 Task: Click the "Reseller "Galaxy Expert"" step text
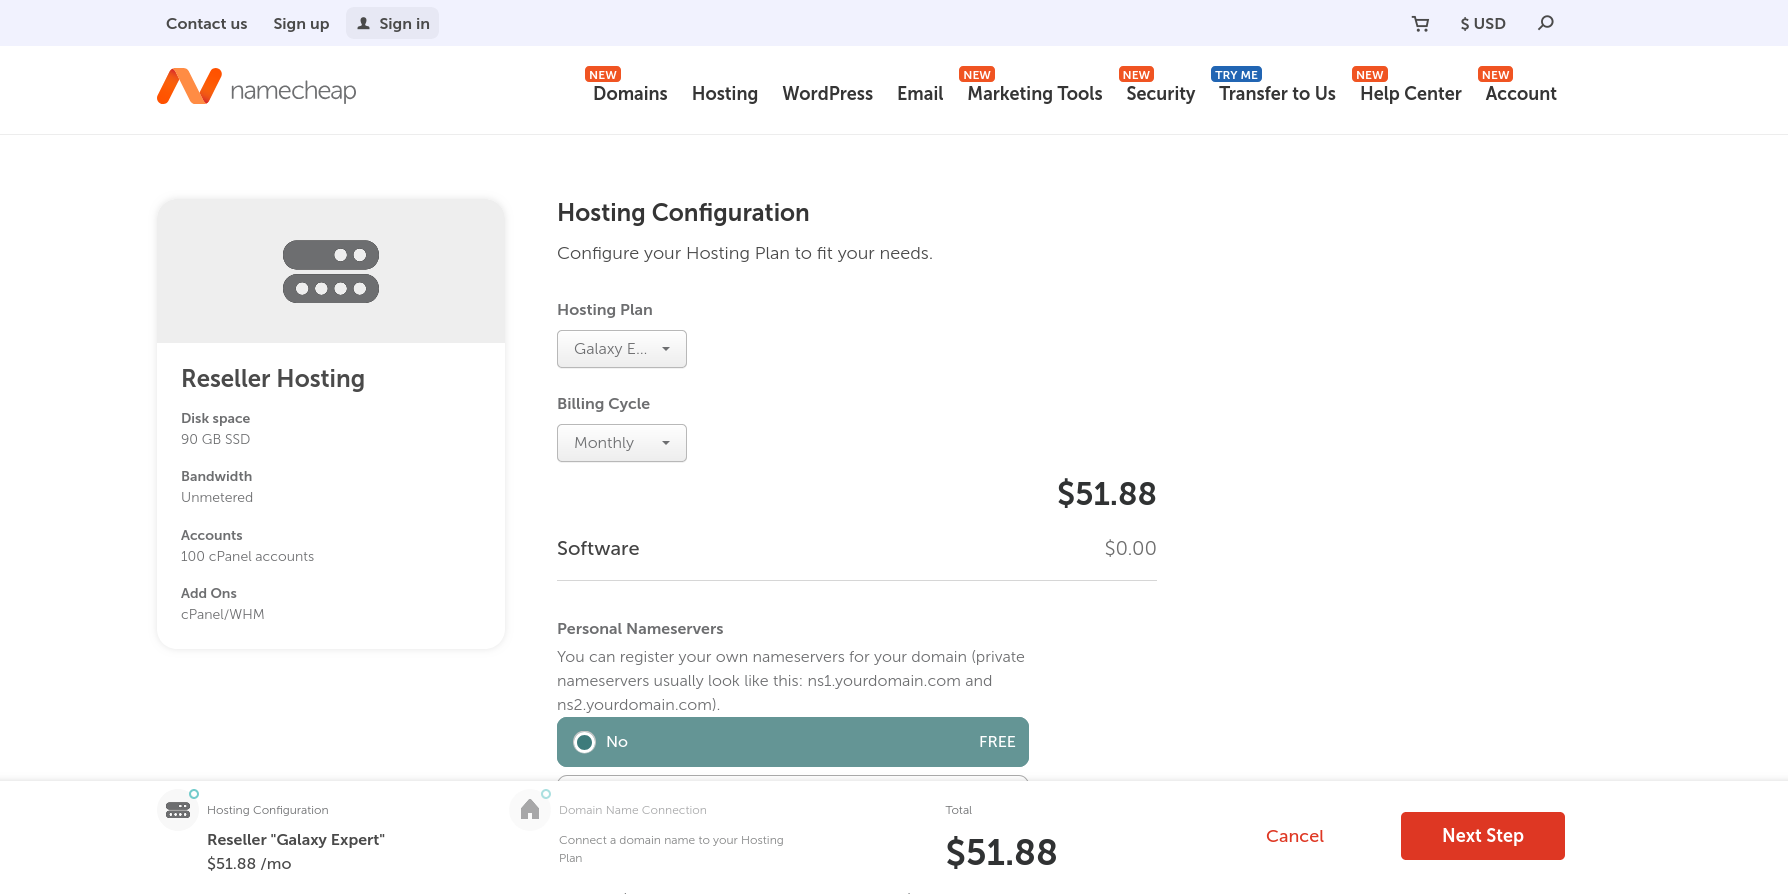pos(296,840)
